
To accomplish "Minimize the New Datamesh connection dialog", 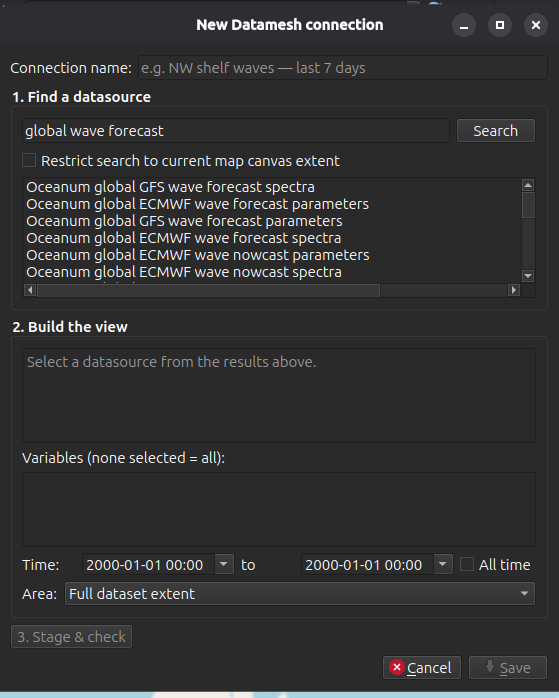I will click(464, 25).
